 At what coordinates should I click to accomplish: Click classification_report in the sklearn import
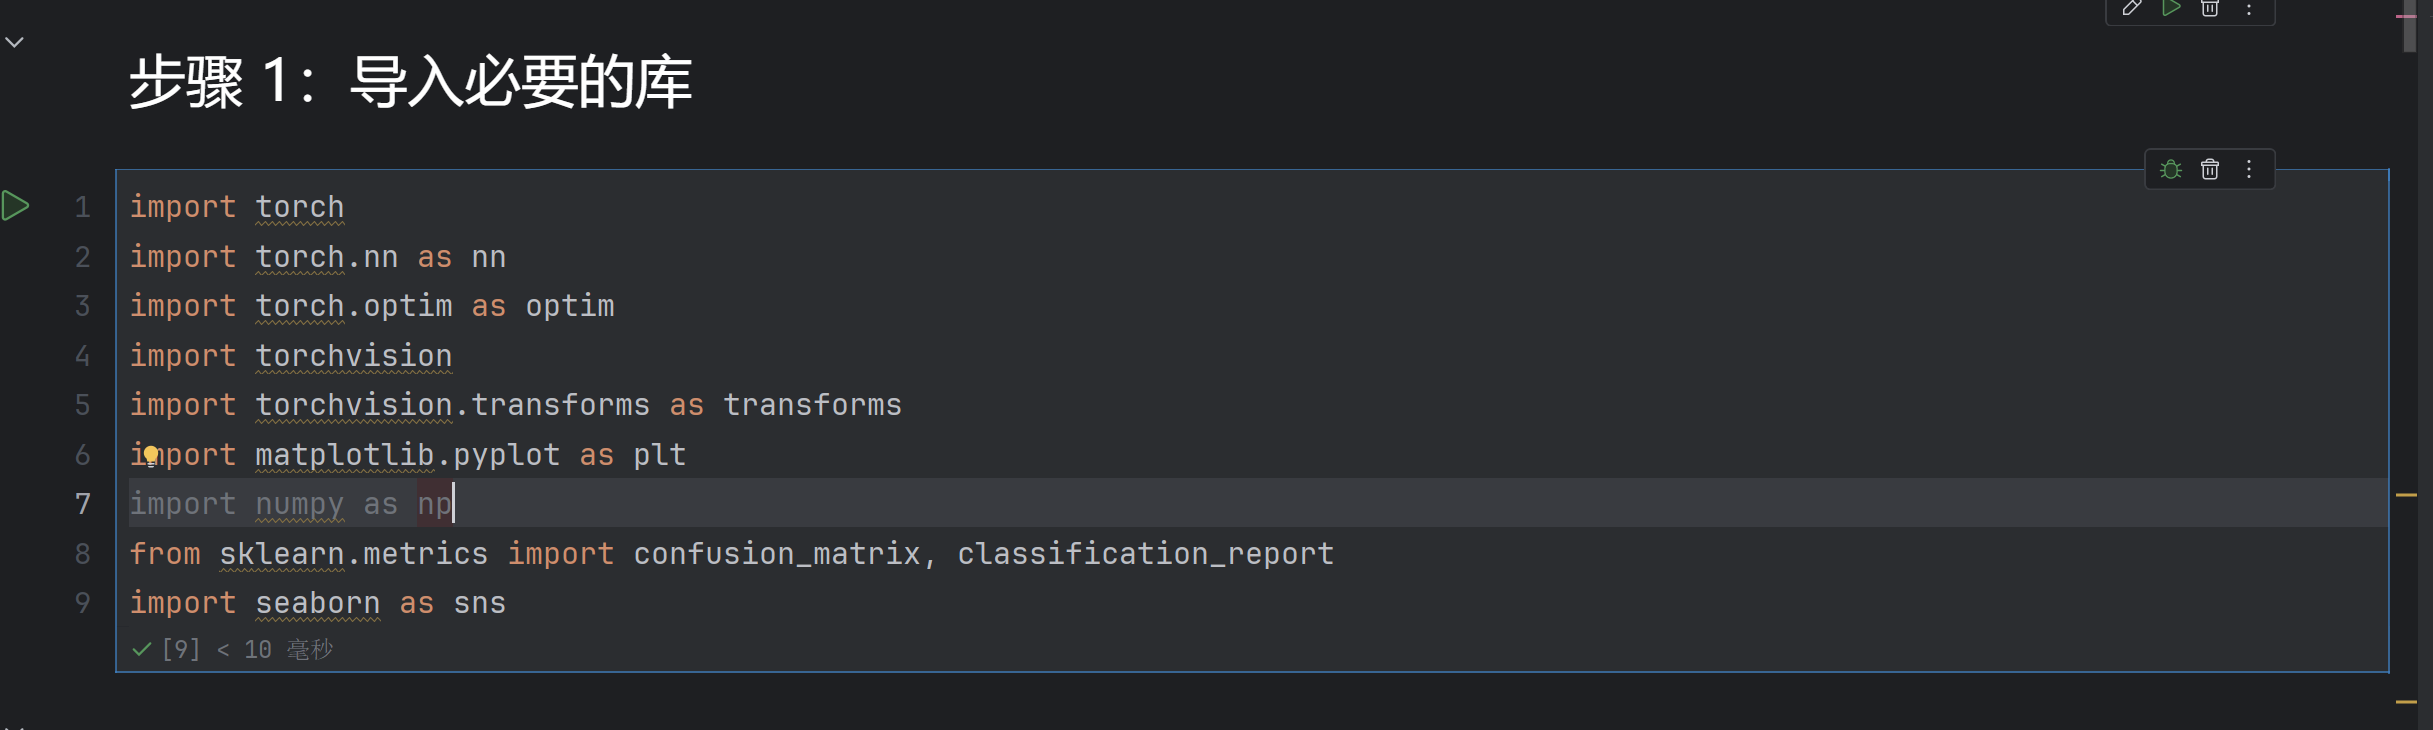coord(1145,554)
